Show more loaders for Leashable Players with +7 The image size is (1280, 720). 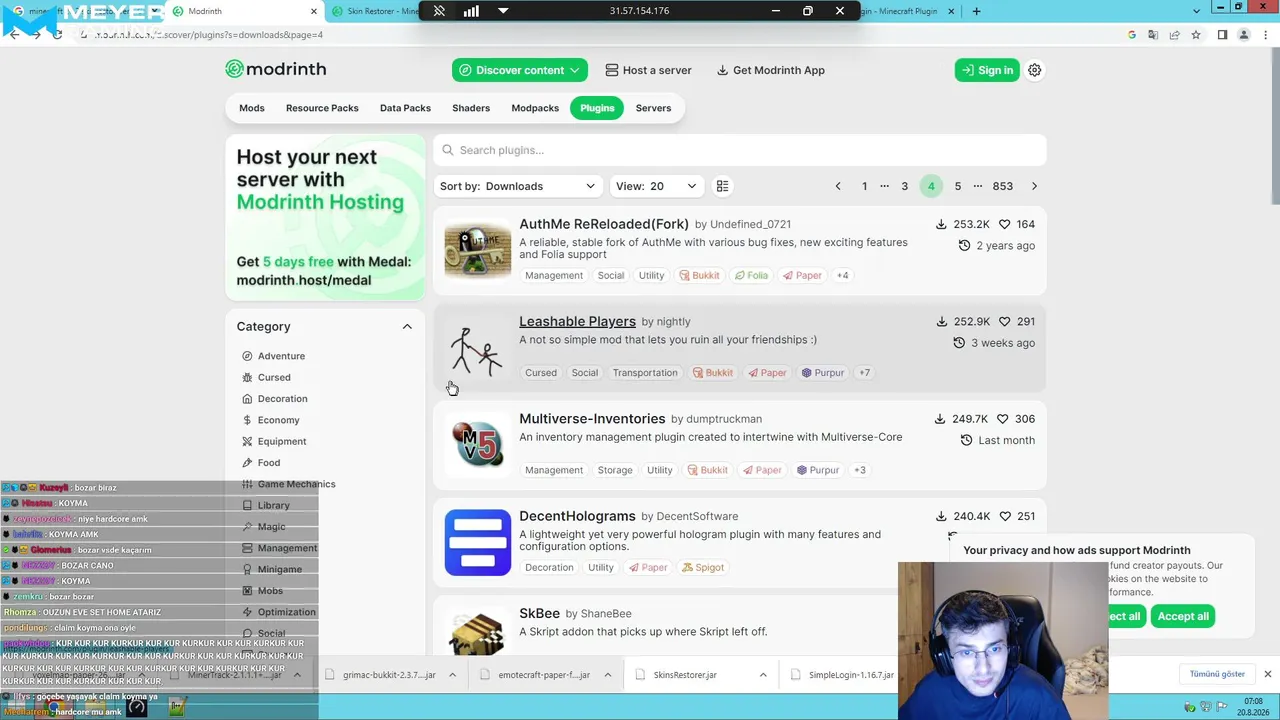pyautogui.click(x=864, y=373)
